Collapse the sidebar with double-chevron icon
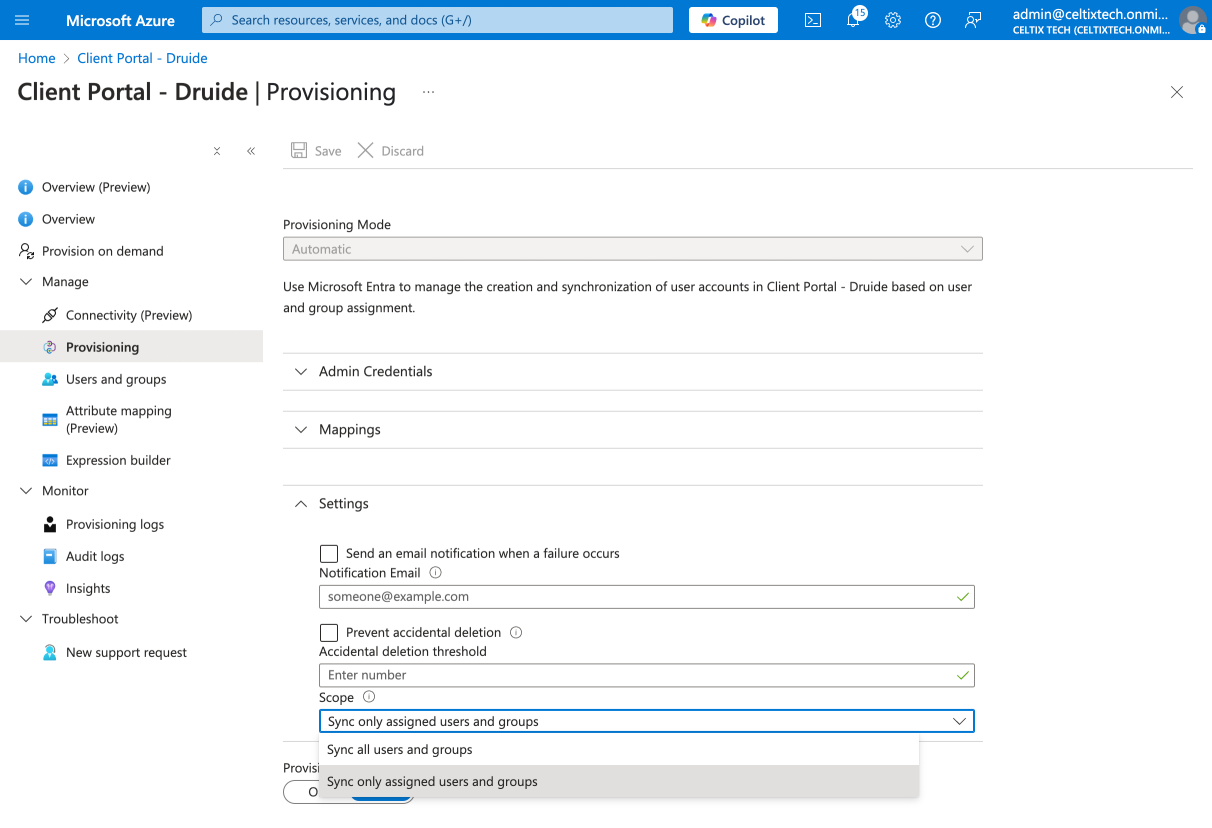1212x828 pixels. [251, 151]
